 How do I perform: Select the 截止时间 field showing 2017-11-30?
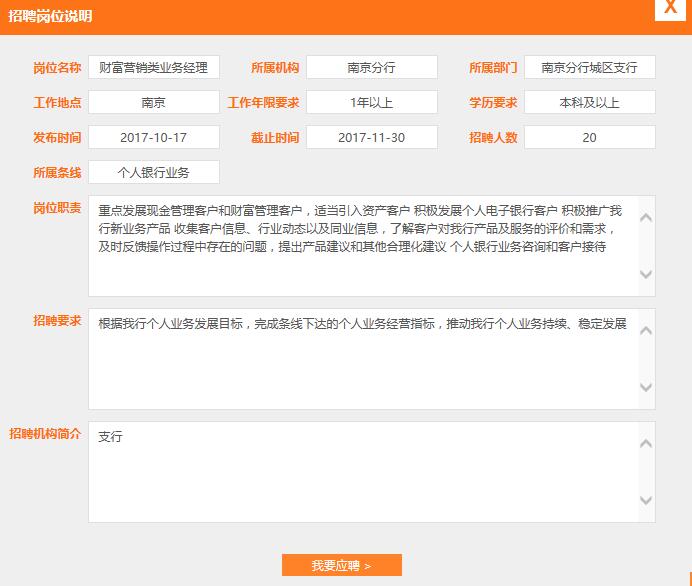tap(371, 137)
